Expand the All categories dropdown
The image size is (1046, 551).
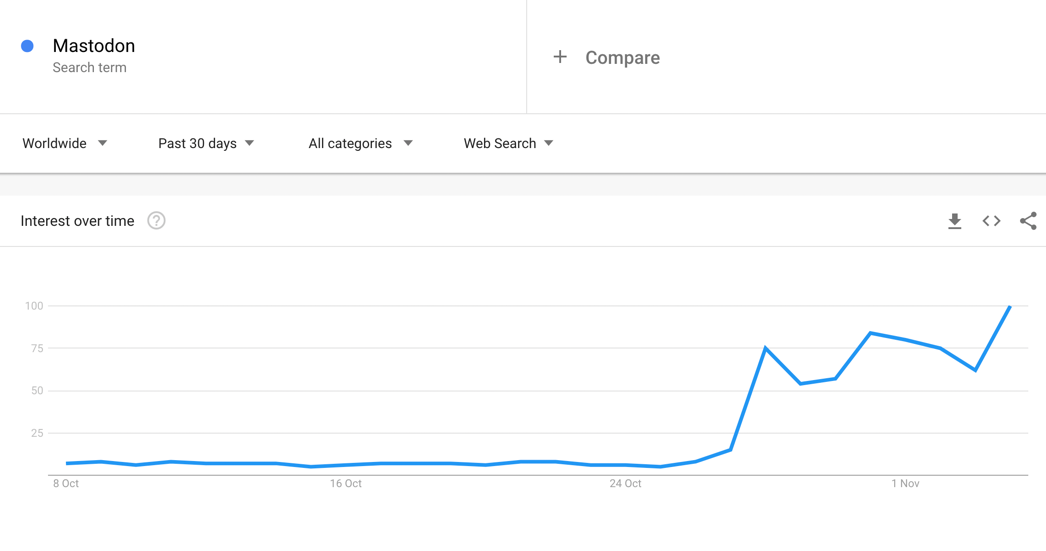coord(360,143)
